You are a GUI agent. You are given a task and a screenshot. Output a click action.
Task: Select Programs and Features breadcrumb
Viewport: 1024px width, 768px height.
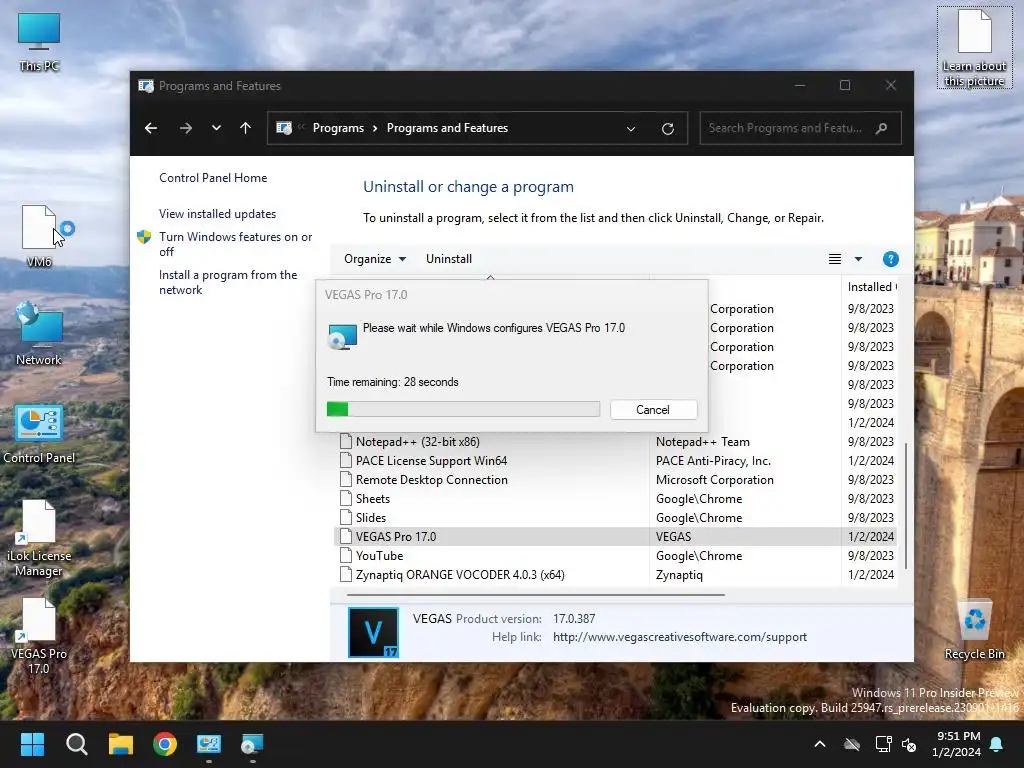[447, 128]
